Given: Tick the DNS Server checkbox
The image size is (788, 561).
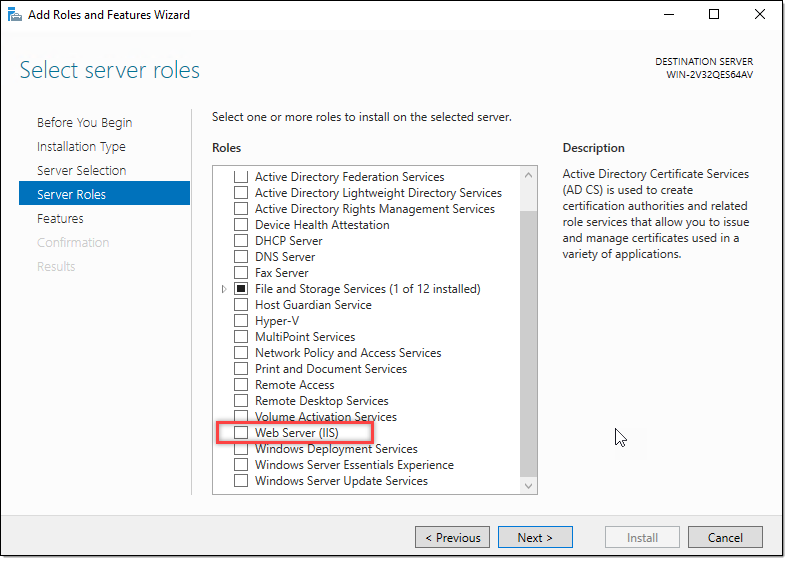Looking at the screenshot, I should pyautogui.click(x=240, y=257).
